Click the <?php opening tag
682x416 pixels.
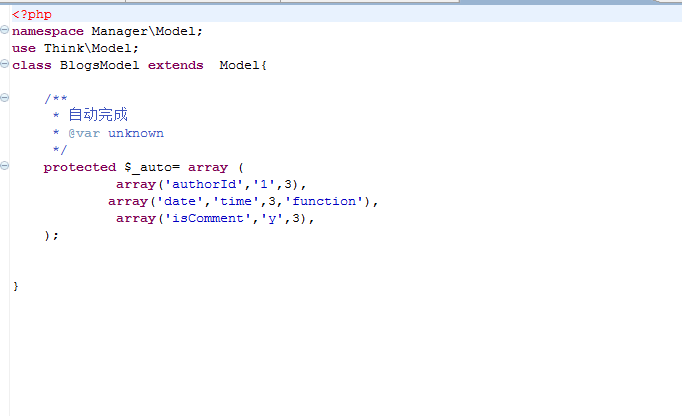click(31, 15)
